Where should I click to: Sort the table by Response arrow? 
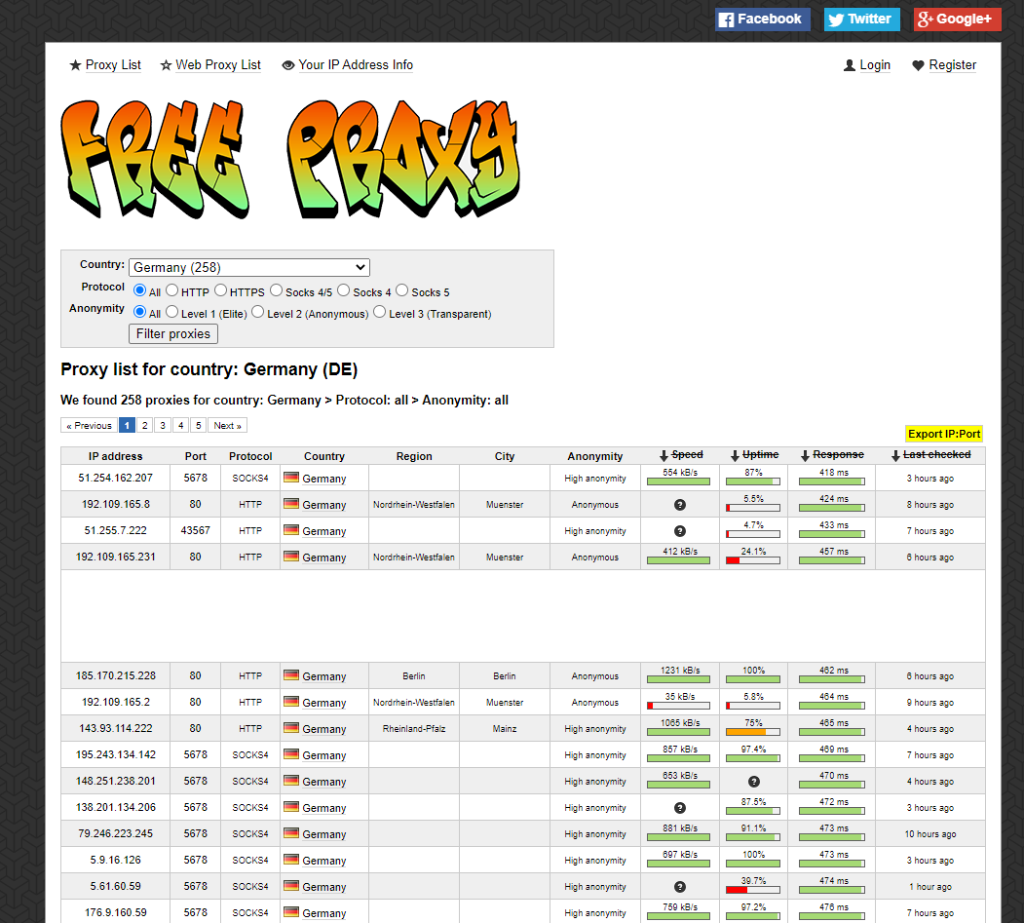pyautogui.click(x=805, y=455)
